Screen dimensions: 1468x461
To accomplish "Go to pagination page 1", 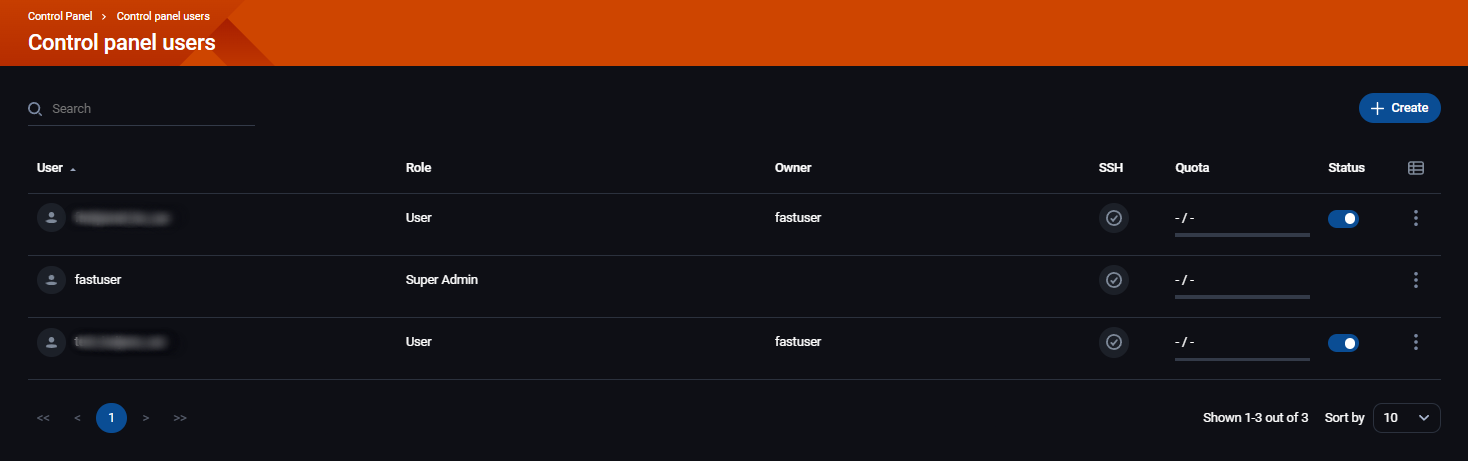I will [111, 418].
